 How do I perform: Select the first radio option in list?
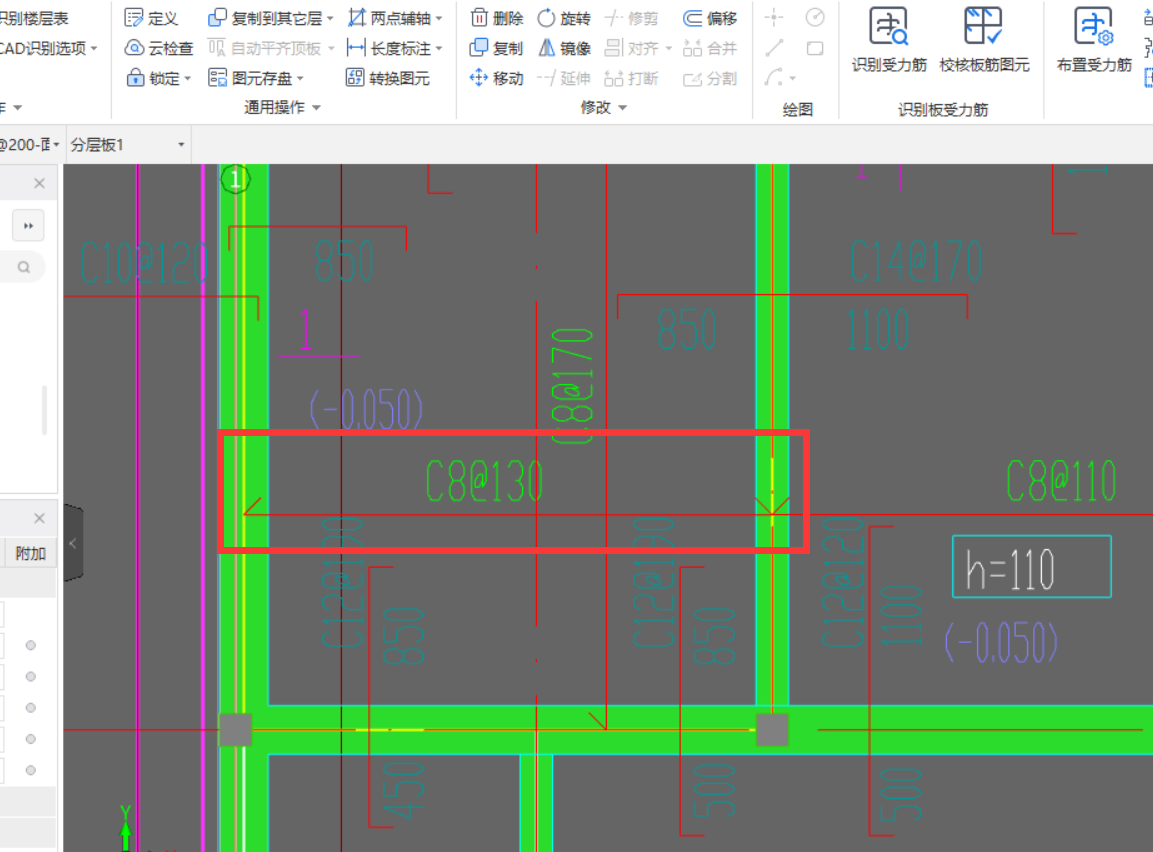click(x=30, y=645)
